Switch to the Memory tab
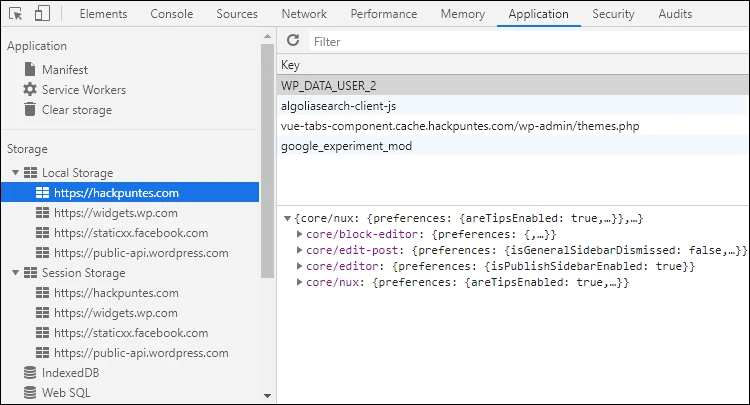The image size is (750, 405). pos(463,14)
